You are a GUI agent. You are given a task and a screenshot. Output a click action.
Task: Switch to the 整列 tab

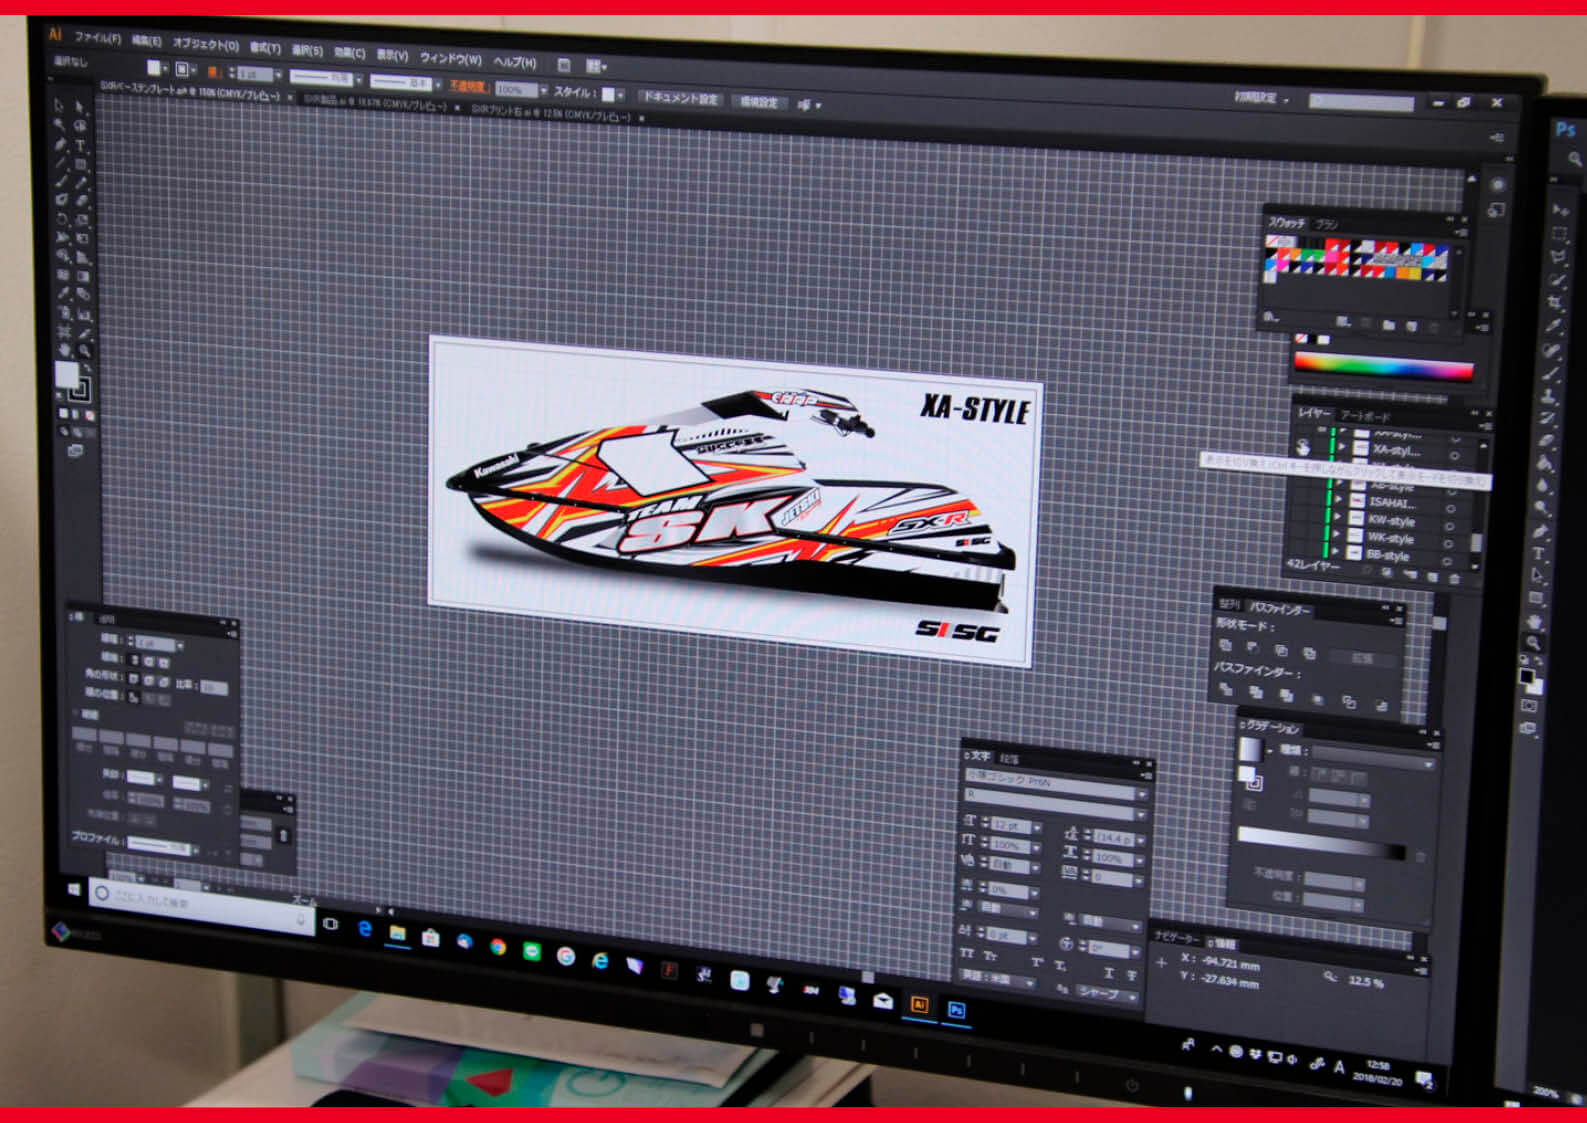coord(1228,604)
